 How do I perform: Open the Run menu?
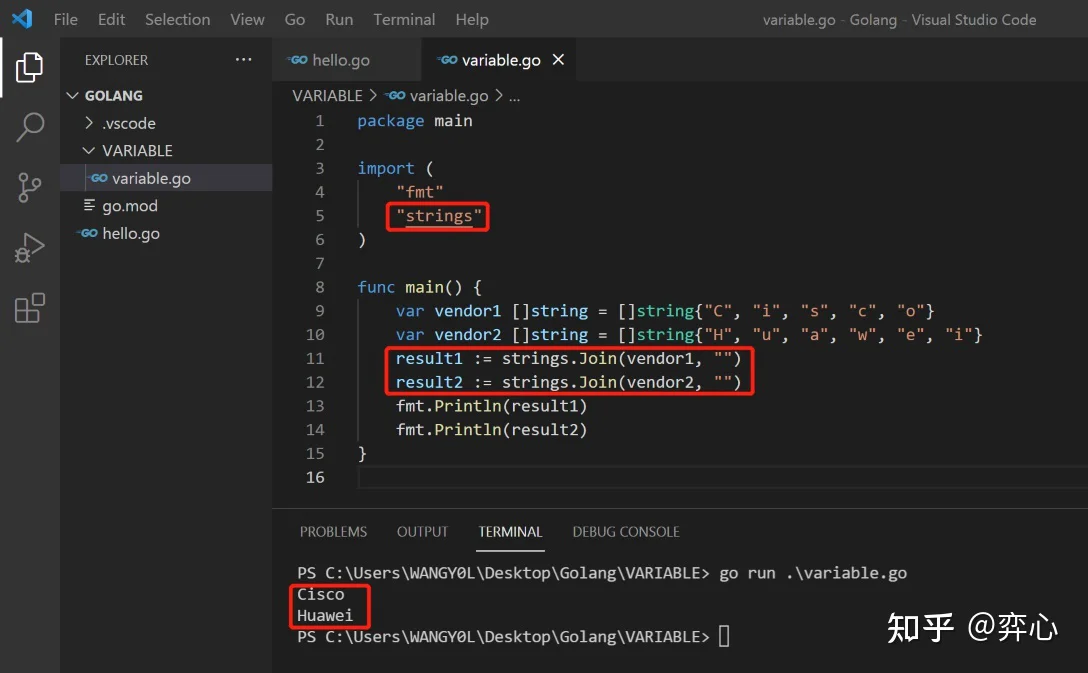tap(339, 19)
